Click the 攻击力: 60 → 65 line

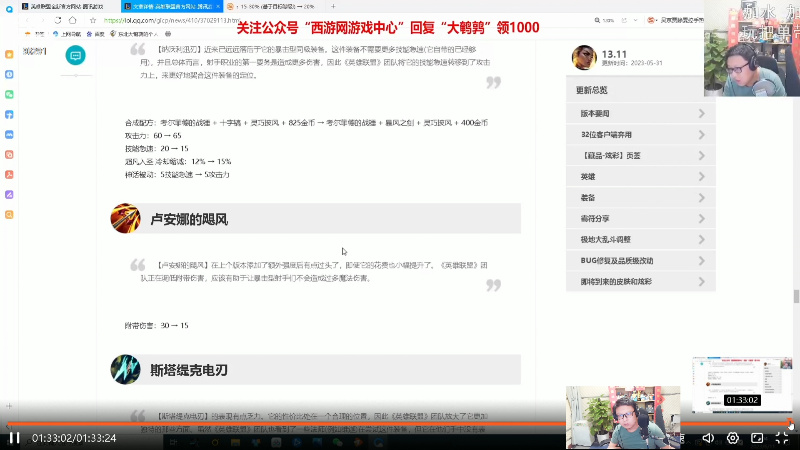pos(153,135)
